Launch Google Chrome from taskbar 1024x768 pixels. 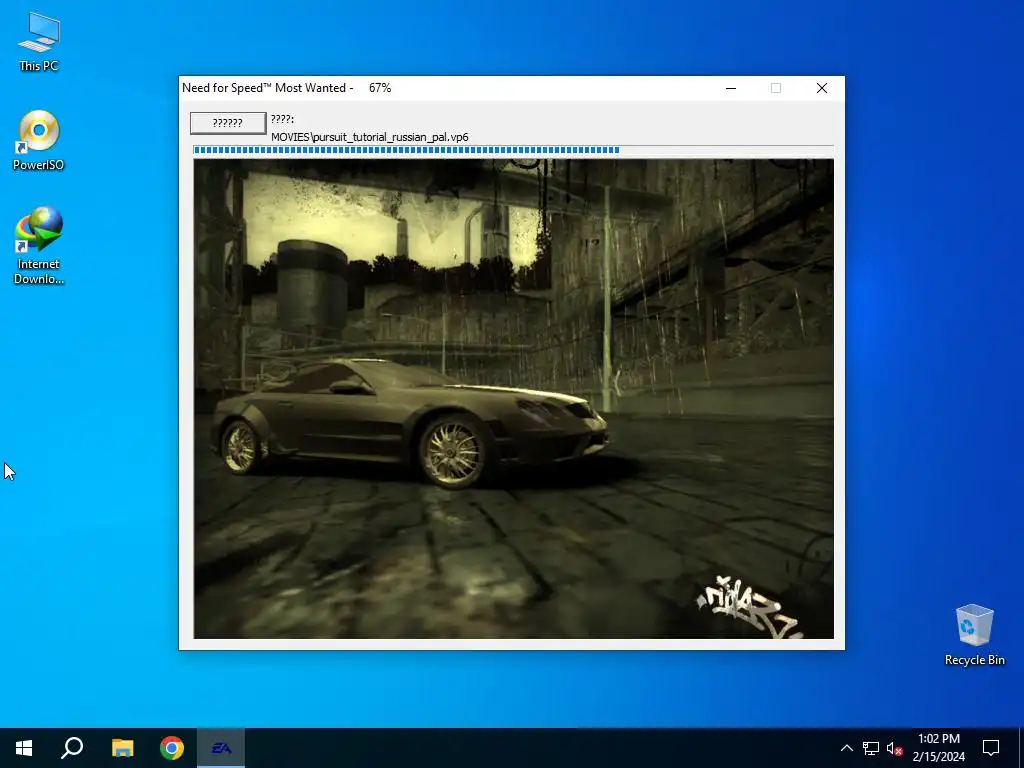point(172,748)
